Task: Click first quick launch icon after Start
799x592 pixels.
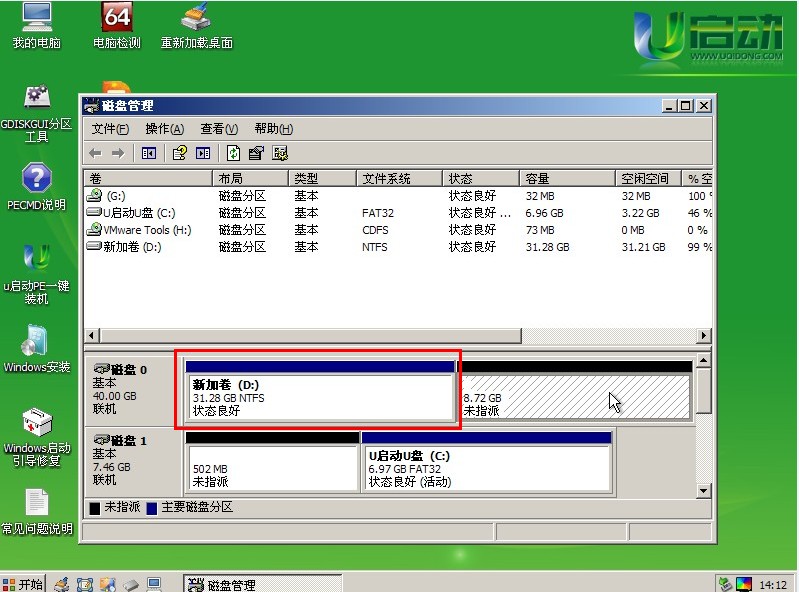Action: point(62,584)
